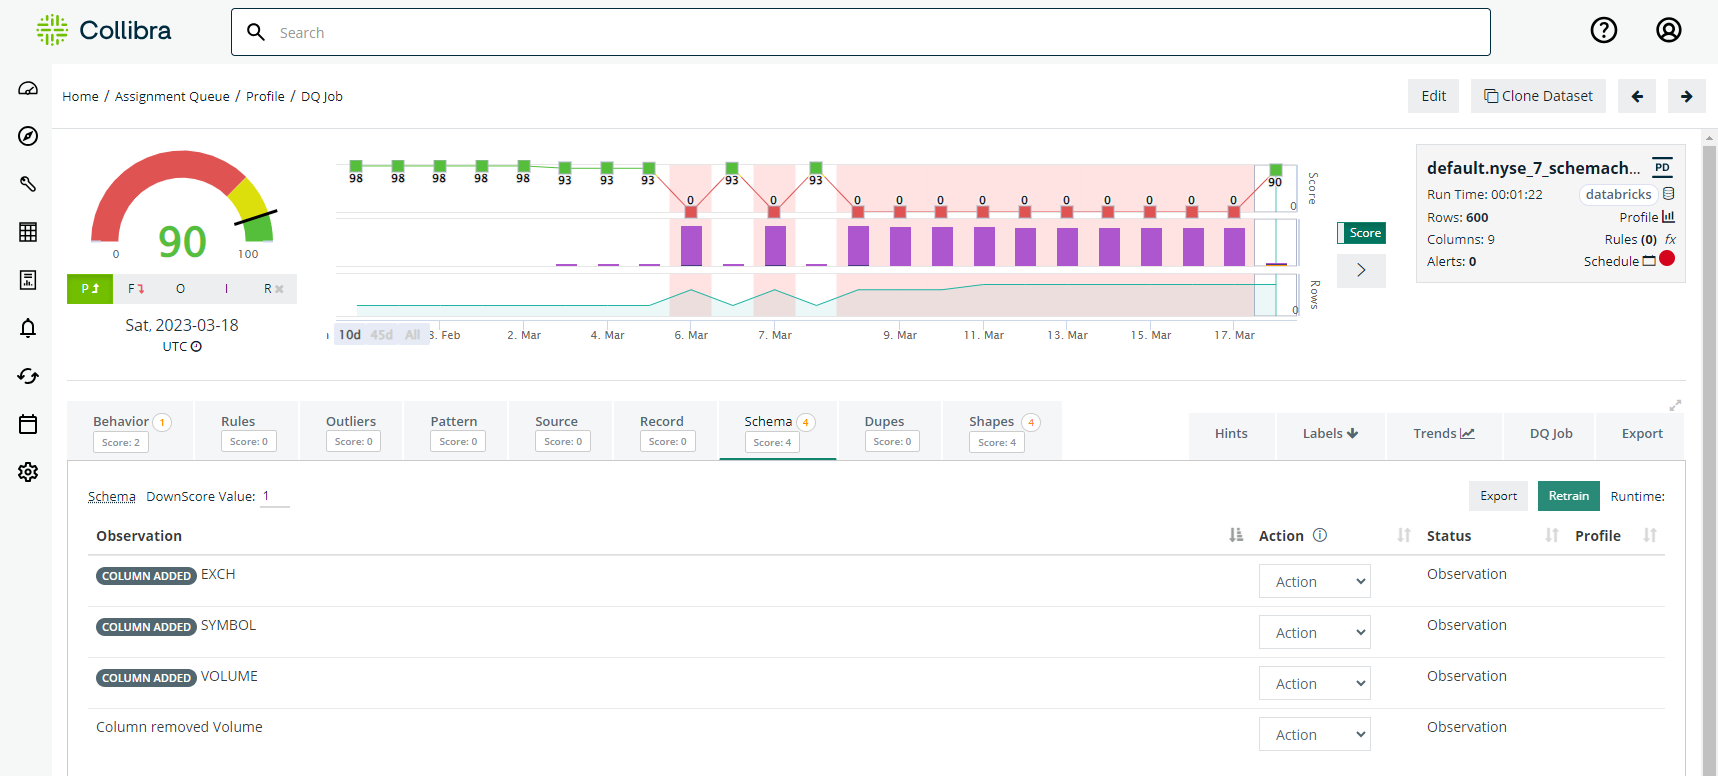Open the sync jobs icon in sidebar
Image resolution: width=1718 pixels, height=776 pixels.
(x=28, y=376)
